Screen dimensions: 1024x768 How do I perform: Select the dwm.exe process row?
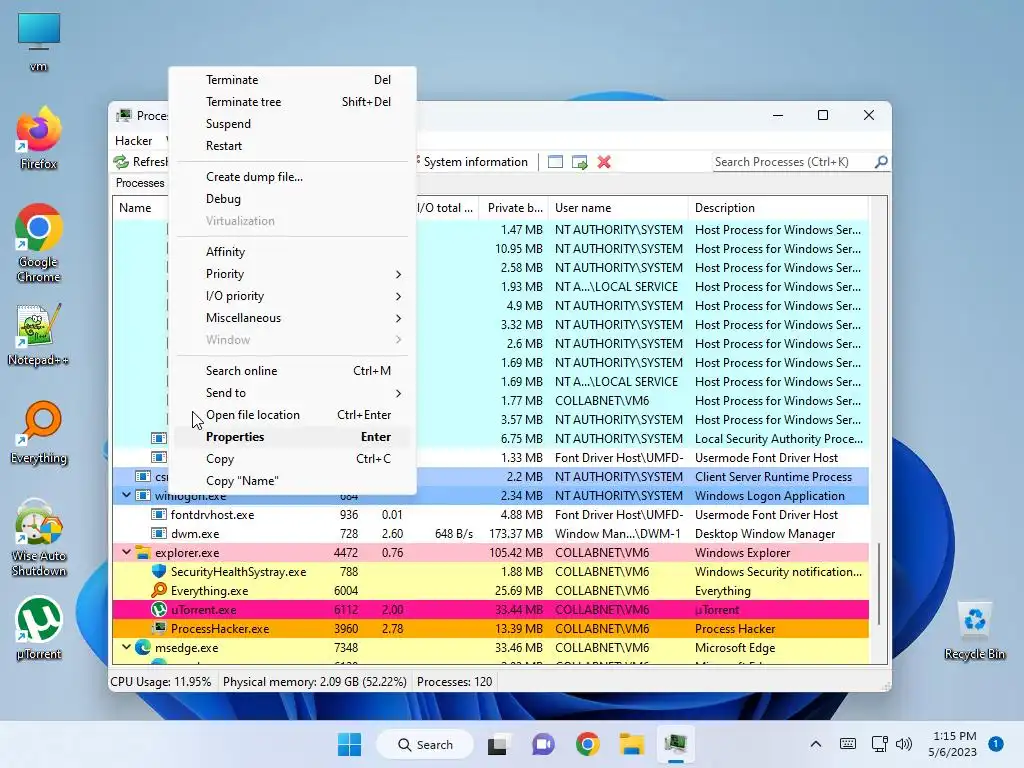click(x=490, y=534)
